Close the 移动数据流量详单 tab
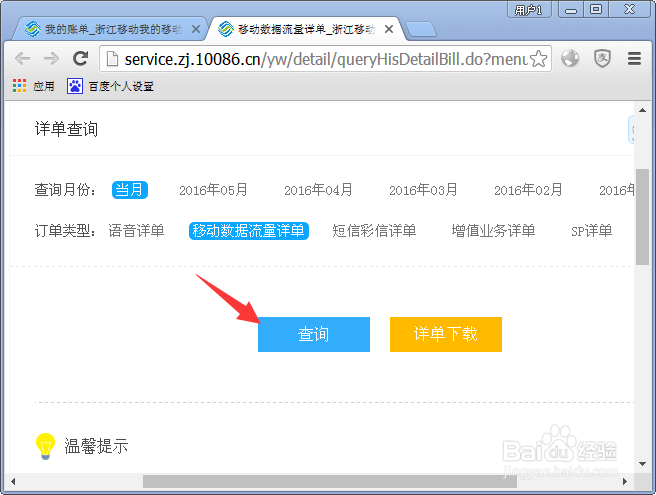656x495 pixels. [x=389, y=29]
